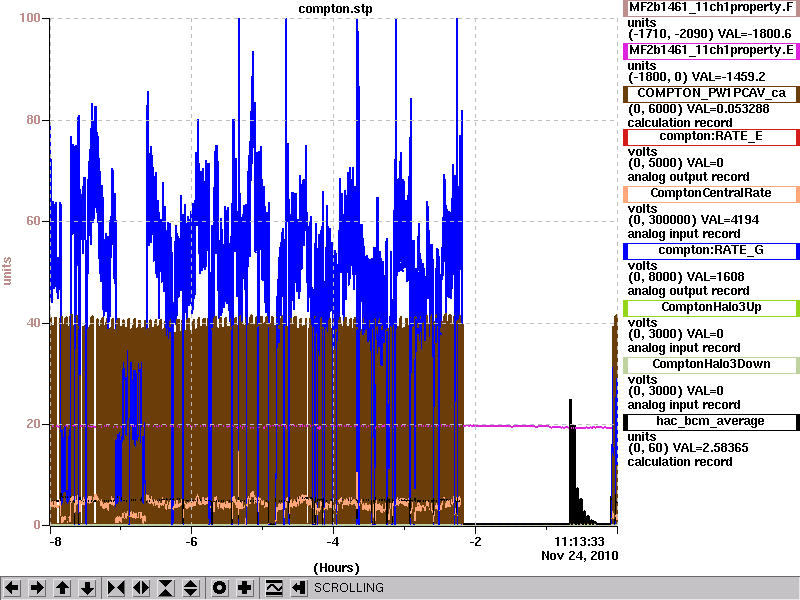Click the vertical up-down arrows zoom icon
Viewport: 800px width, 600px height.
191,588
